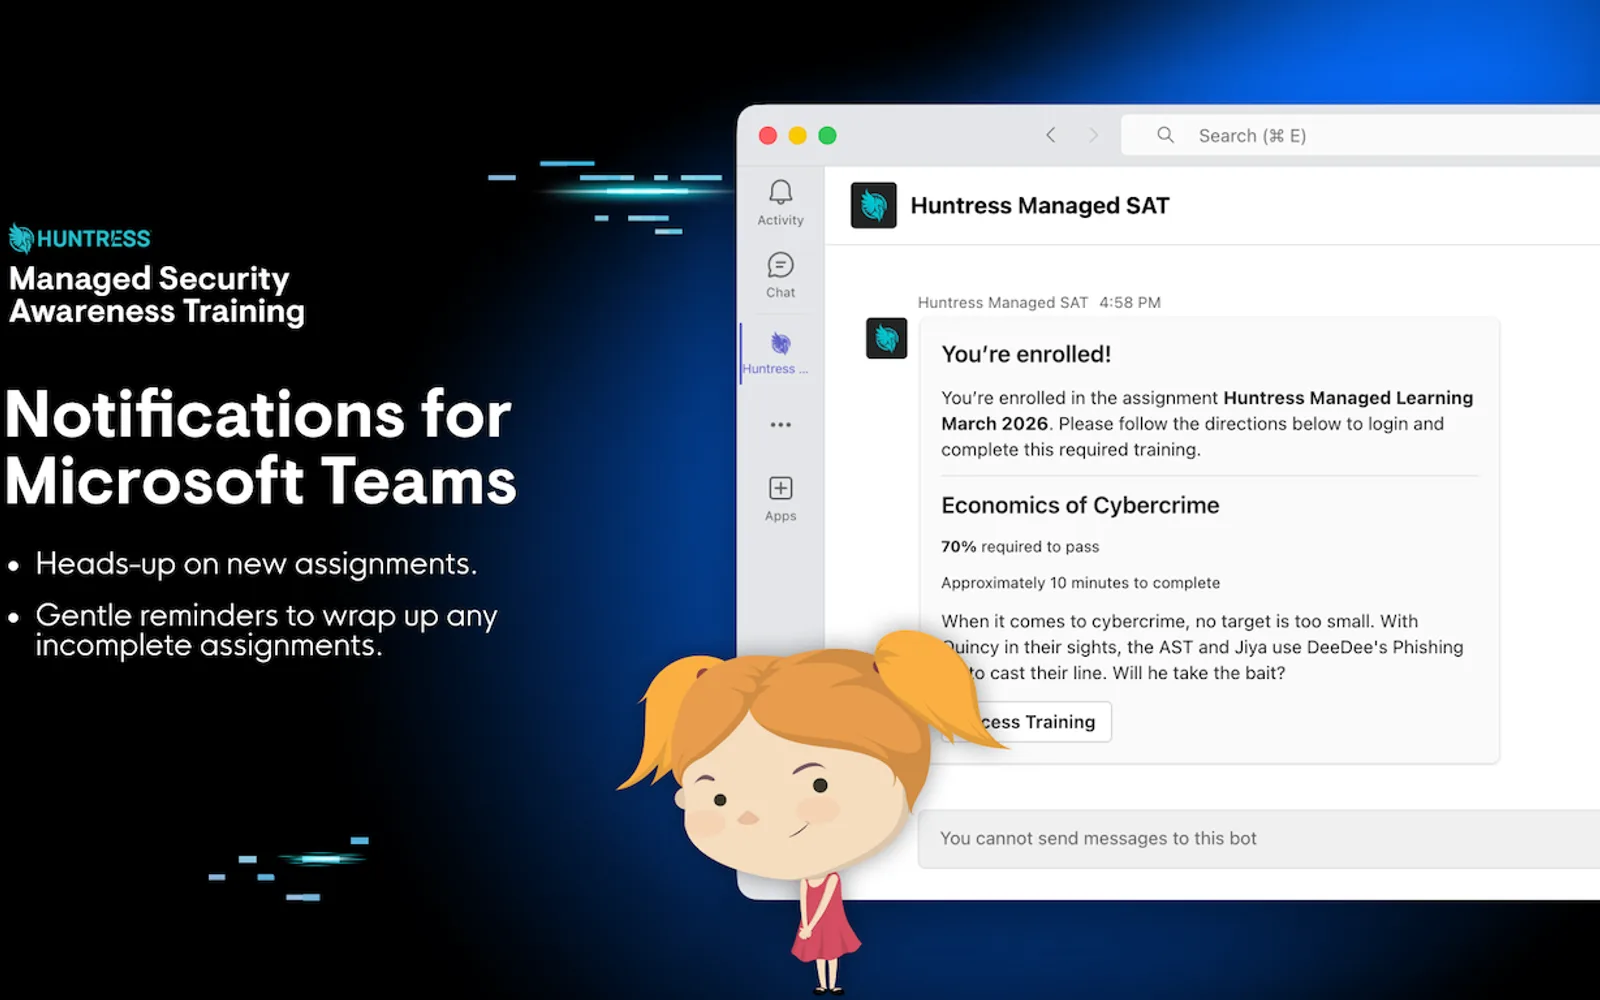Image resolution: width=1600 pixels, height=1000 pixels.
Task: Select the Huntress app in sidebar
Action: 777,353
